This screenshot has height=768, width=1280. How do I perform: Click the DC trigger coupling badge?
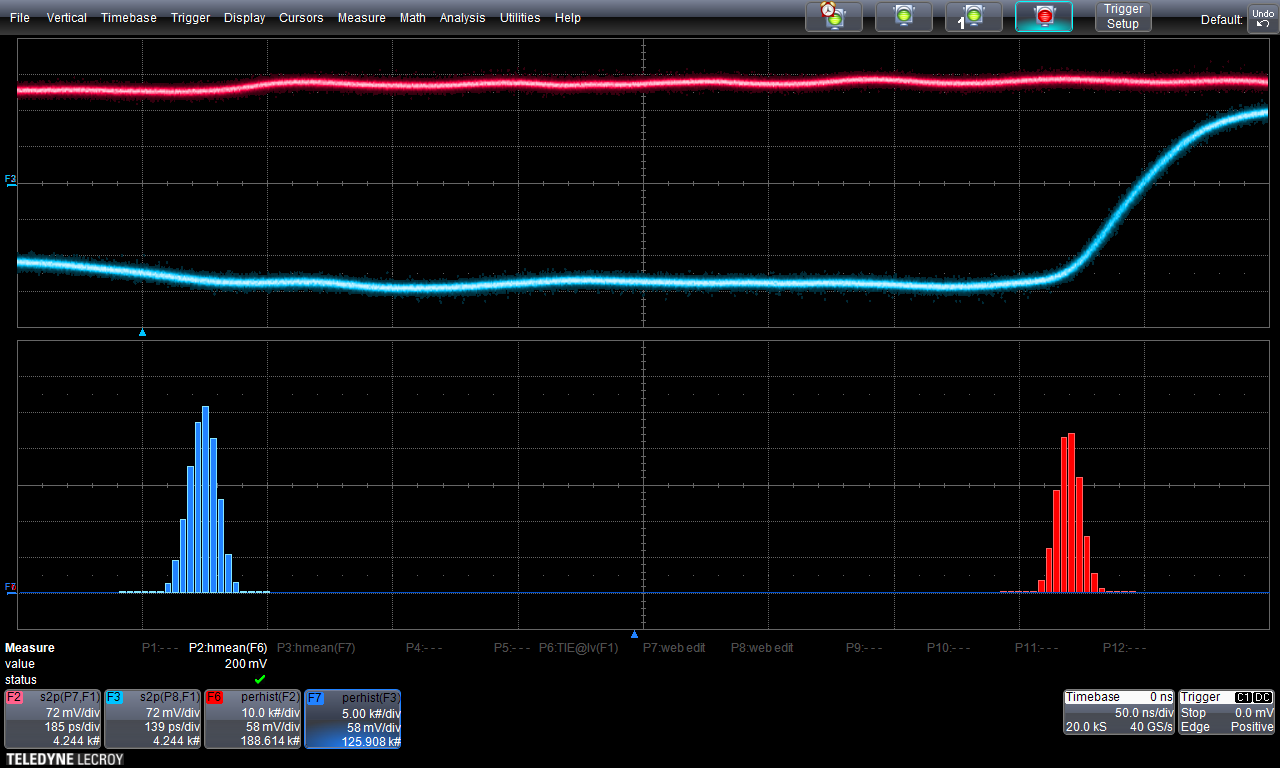[x=1264, y=697]
